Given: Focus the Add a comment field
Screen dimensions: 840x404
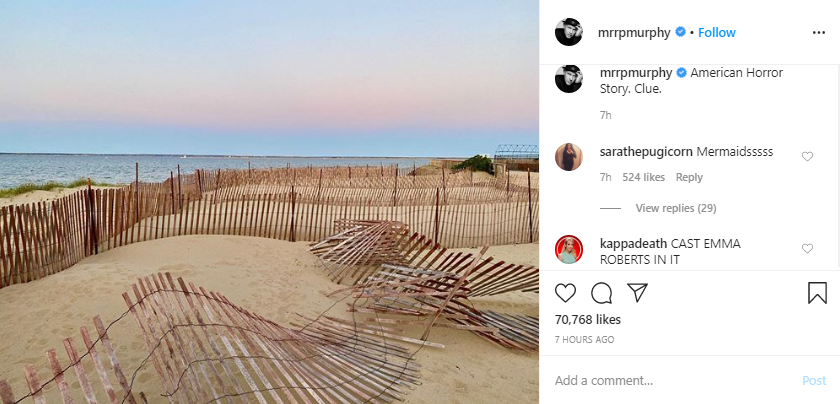Looking at the screenshot, I should (x=673, y=380).
